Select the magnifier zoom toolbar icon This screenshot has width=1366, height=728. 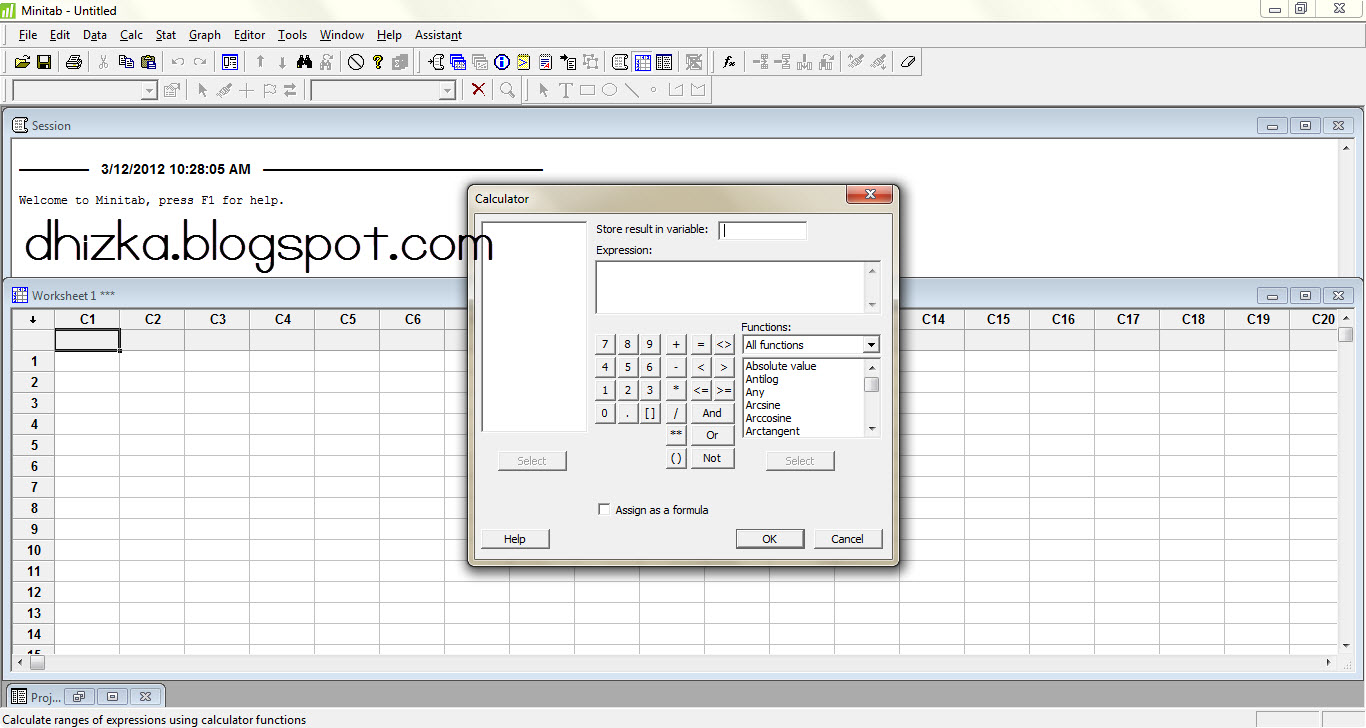pyautogui.click(x=508, y=90)
